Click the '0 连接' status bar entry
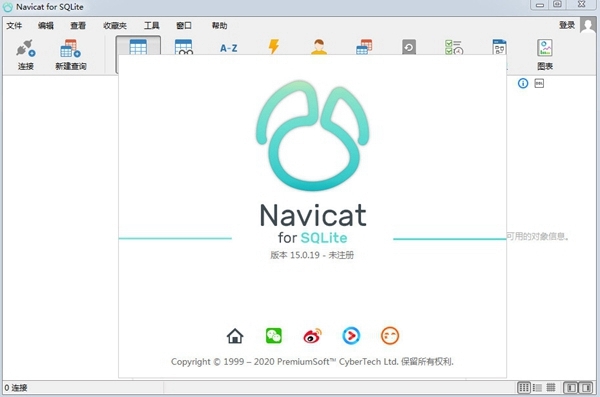600x397 pixels. (x=16, y=388)
